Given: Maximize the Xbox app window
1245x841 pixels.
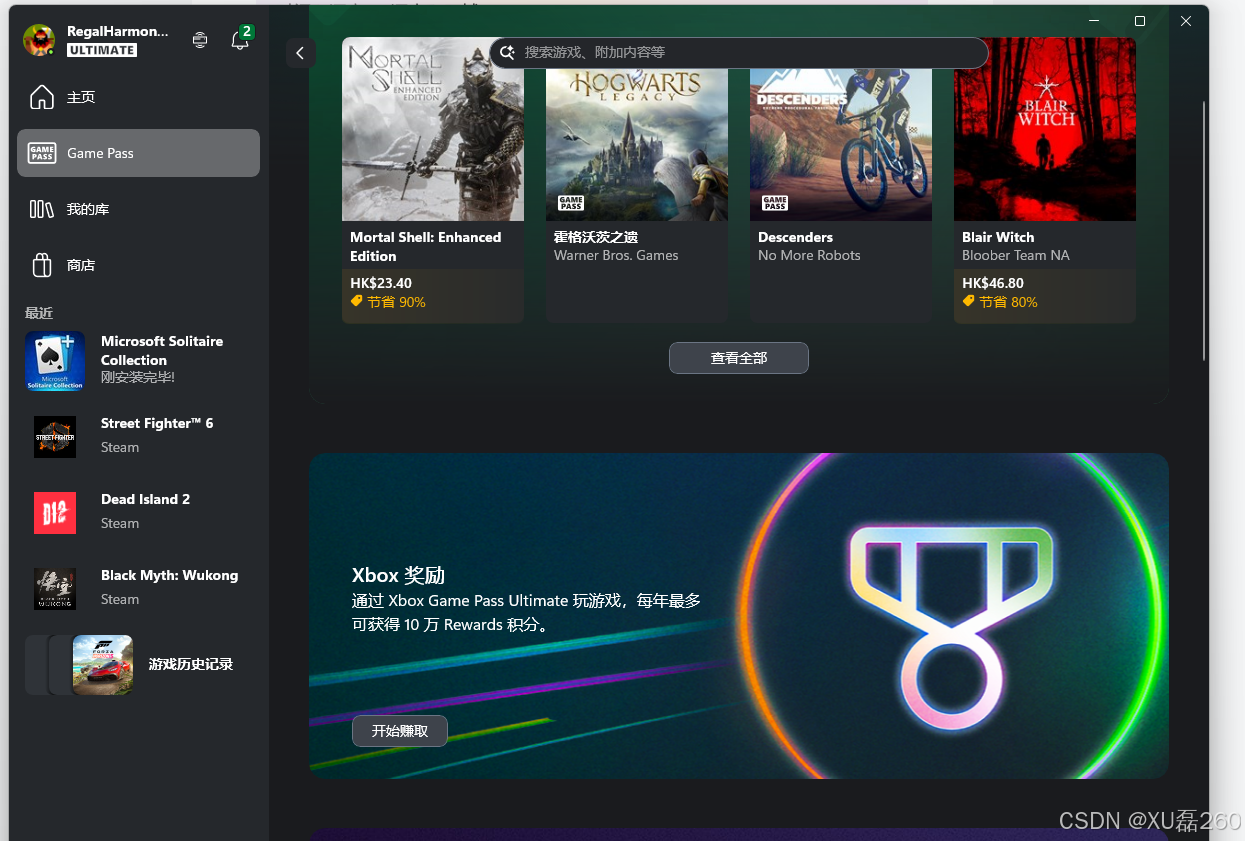Looking at the screenshot, I should pyautogui.click(x=1140, y=21).
